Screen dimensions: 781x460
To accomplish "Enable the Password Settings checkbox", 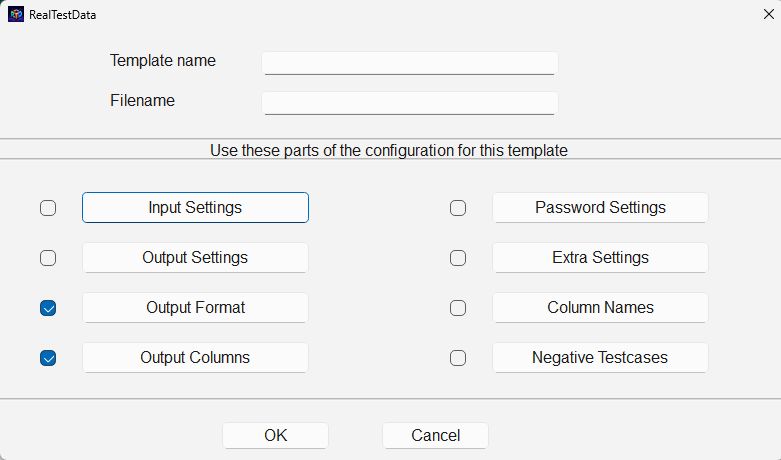I will (458, 208).
